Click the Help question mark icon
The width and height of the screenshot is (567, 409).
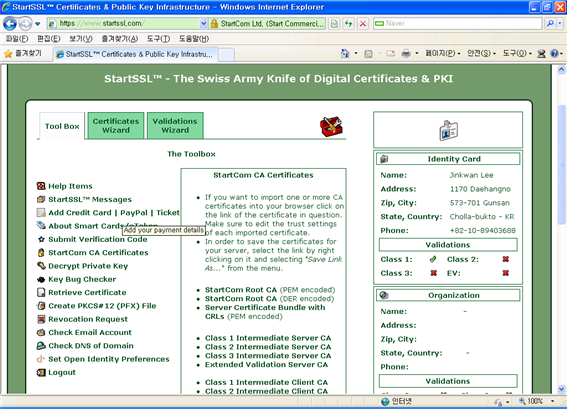[x=554, y=54]
